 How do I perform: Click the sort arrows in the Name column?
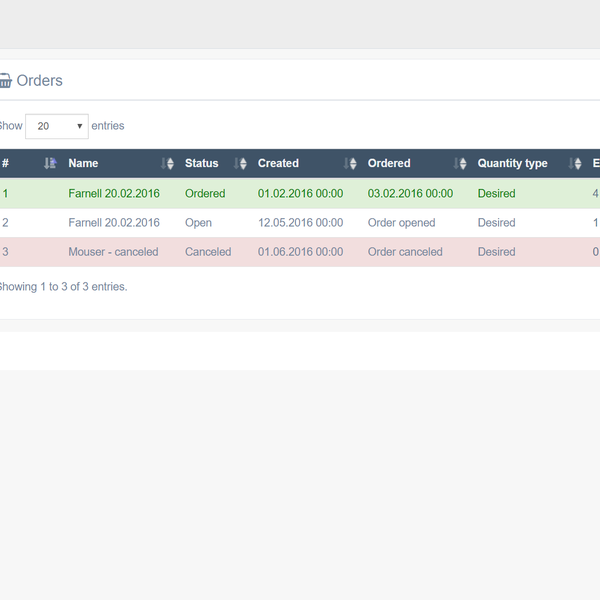pyautogui.click(x=167, y=164)
